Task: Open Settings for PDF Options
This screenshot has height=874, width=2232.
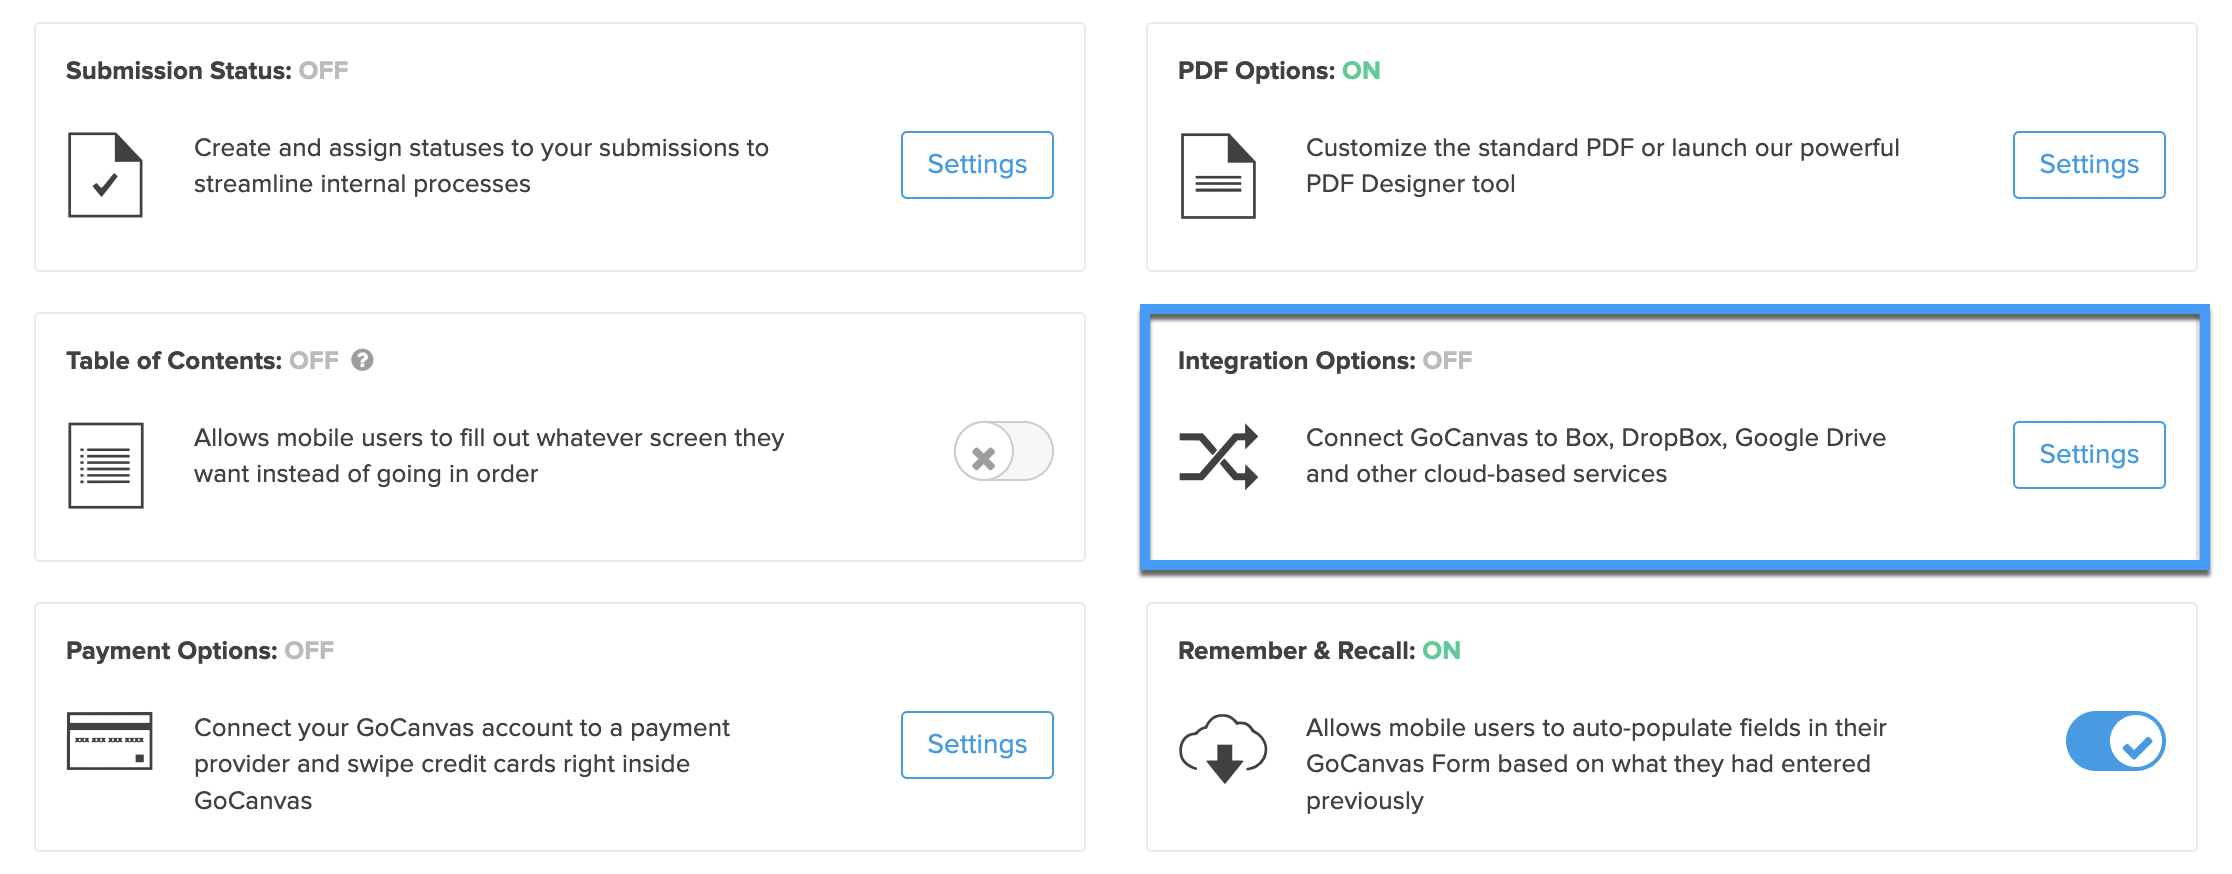Action: pyautogui.click(x=2089, y=165)
